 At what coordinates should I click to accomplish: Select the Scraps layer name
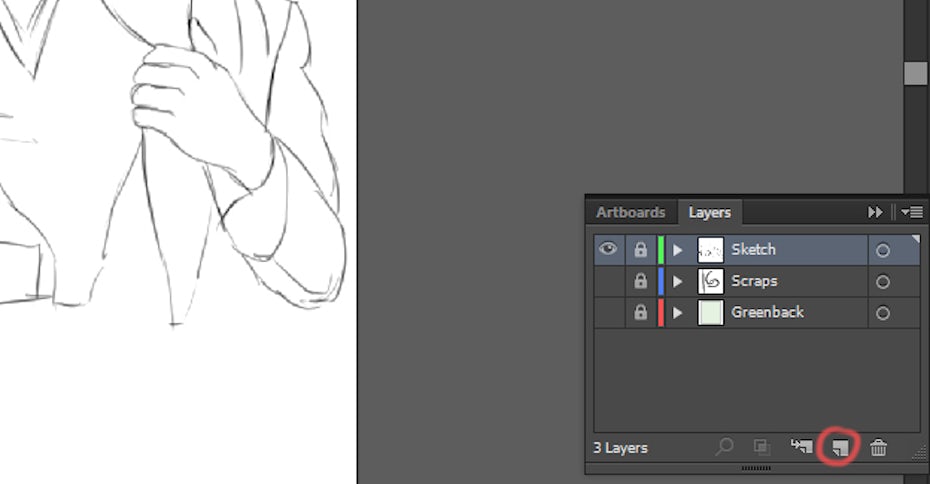[x=754, y=281]
